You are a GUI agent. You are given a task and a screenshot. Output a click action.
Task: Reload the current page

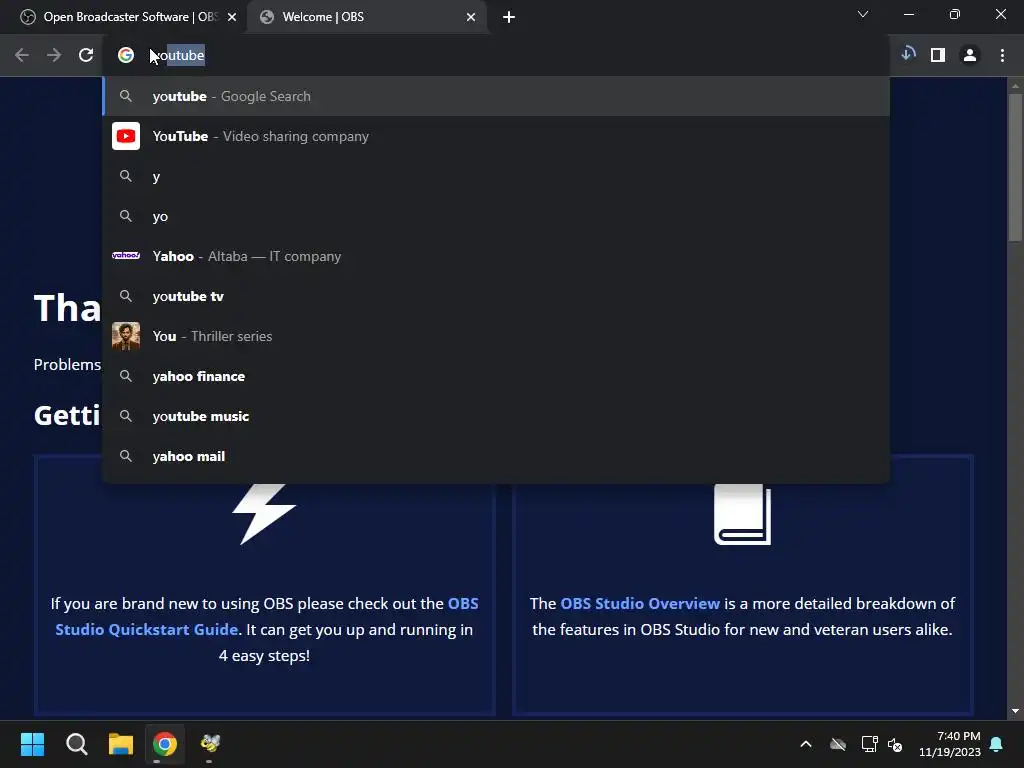pos(86,56)
